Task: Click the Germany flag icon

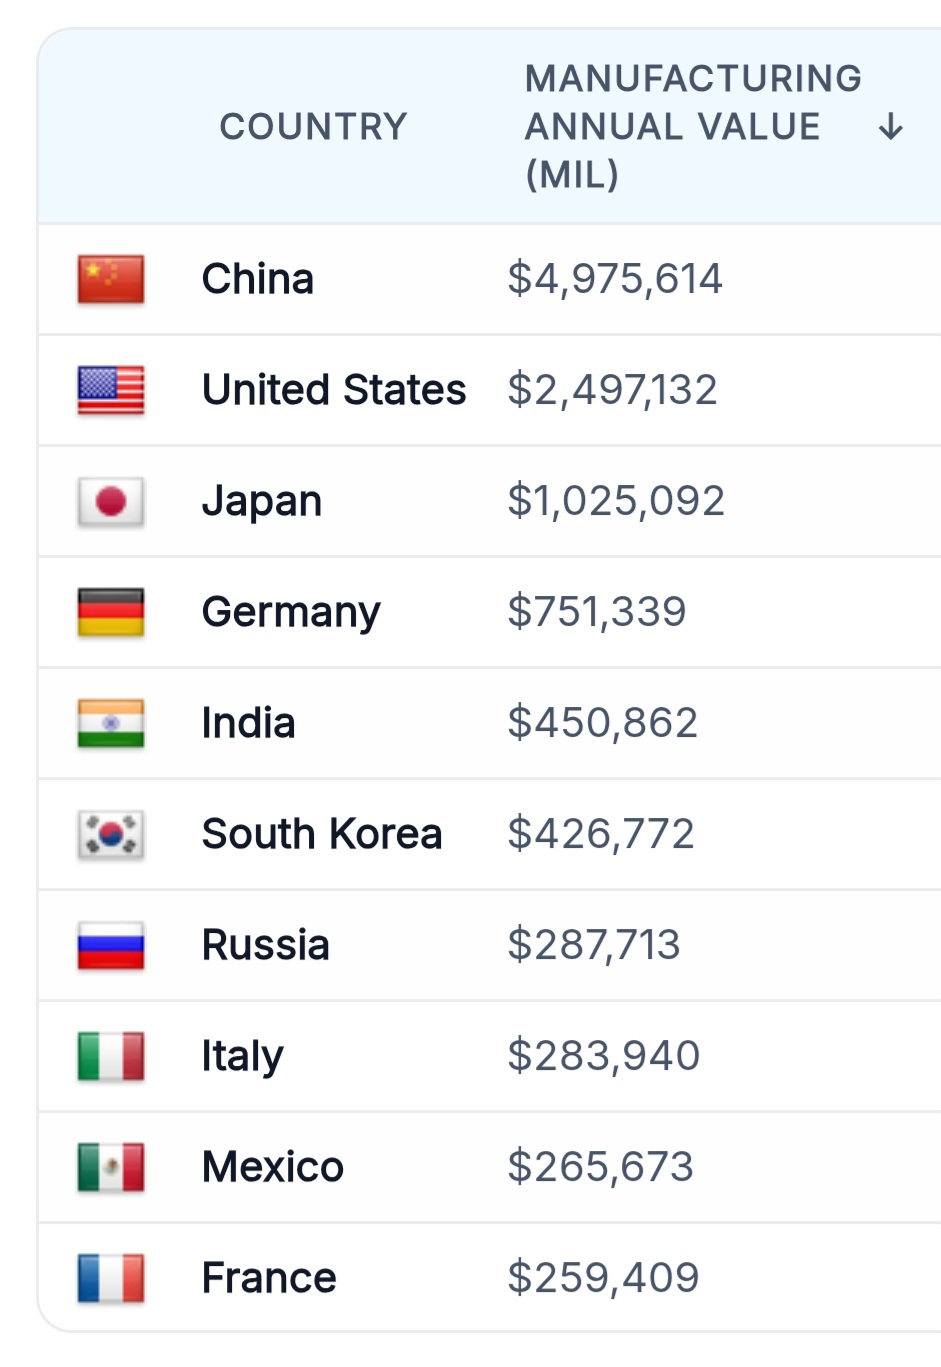Action: point(111,612)
